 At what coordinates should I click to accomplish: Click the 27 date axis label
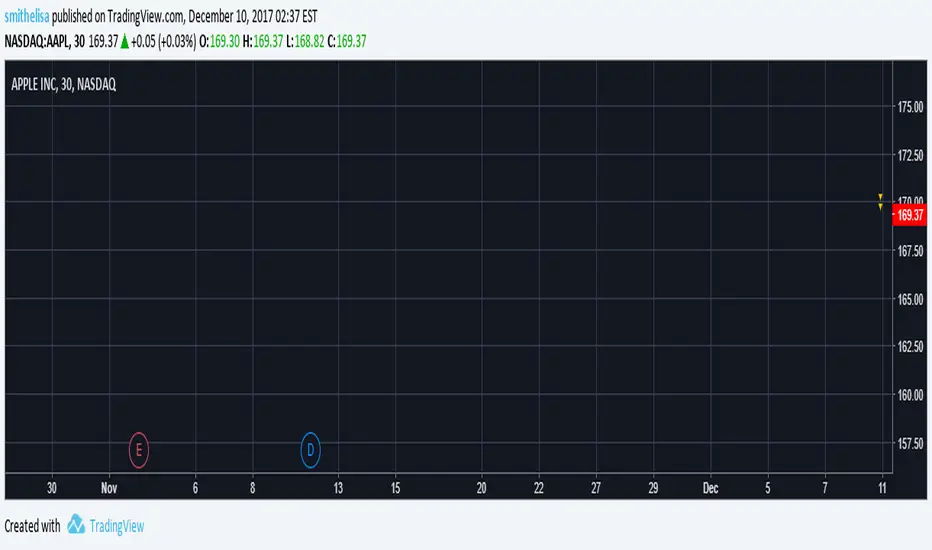pyautogui.click(x=596, y=488)
